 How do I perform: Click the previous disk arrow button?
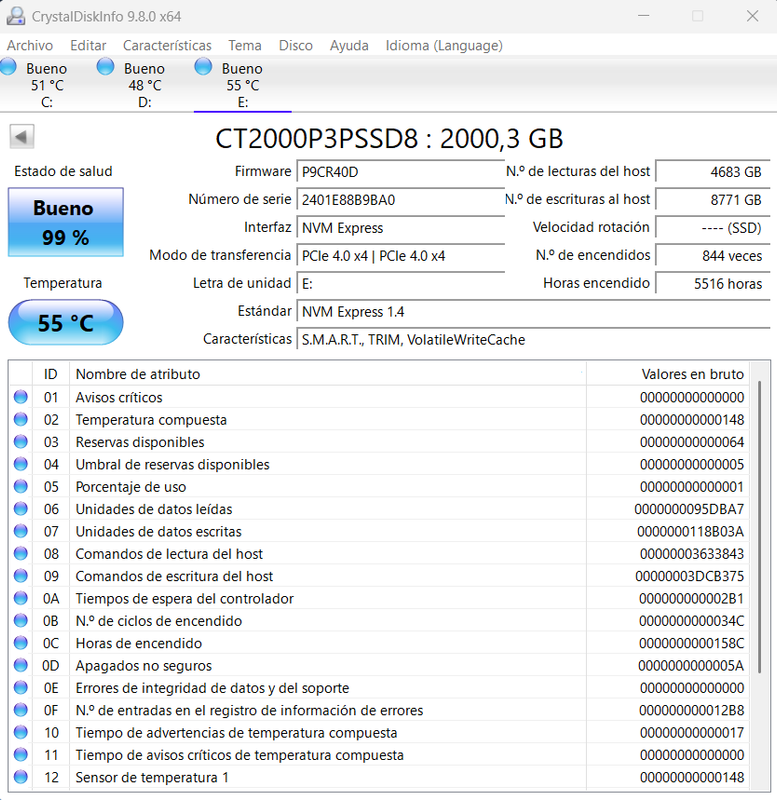pyautogui.click(x=21, y=136)
